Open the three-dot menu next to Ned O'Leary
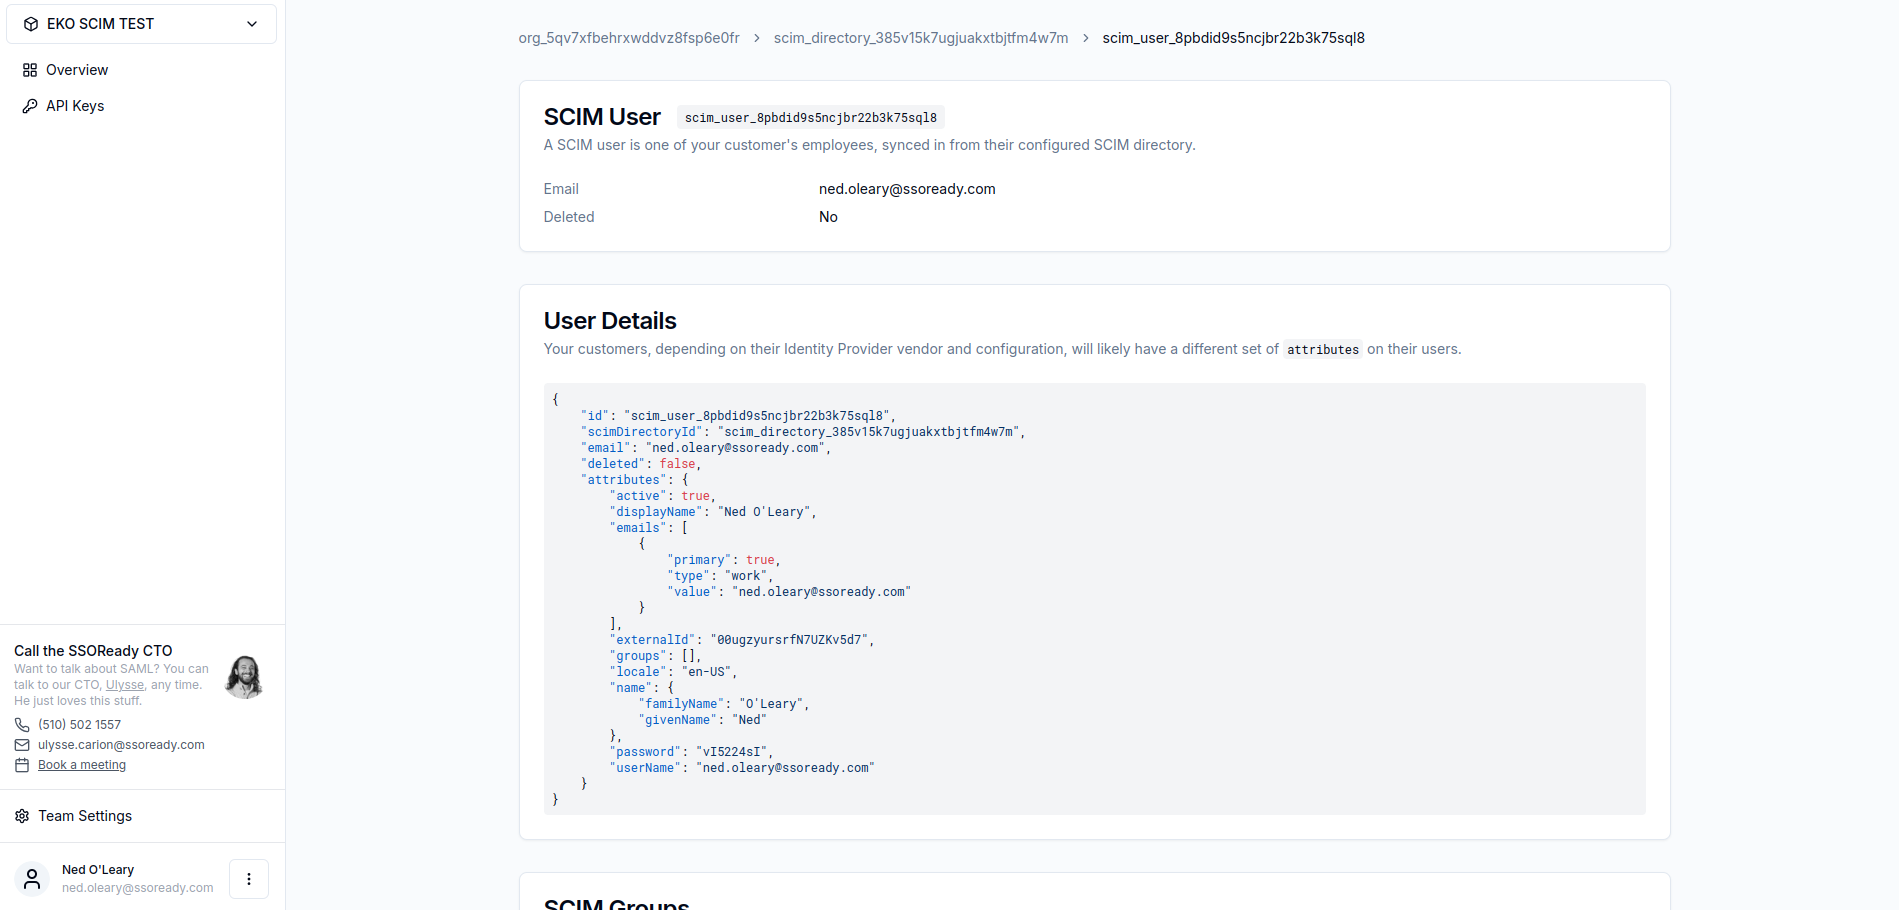Image resolution: width=1899 pixels, height=910 pixels. point(249,879)
